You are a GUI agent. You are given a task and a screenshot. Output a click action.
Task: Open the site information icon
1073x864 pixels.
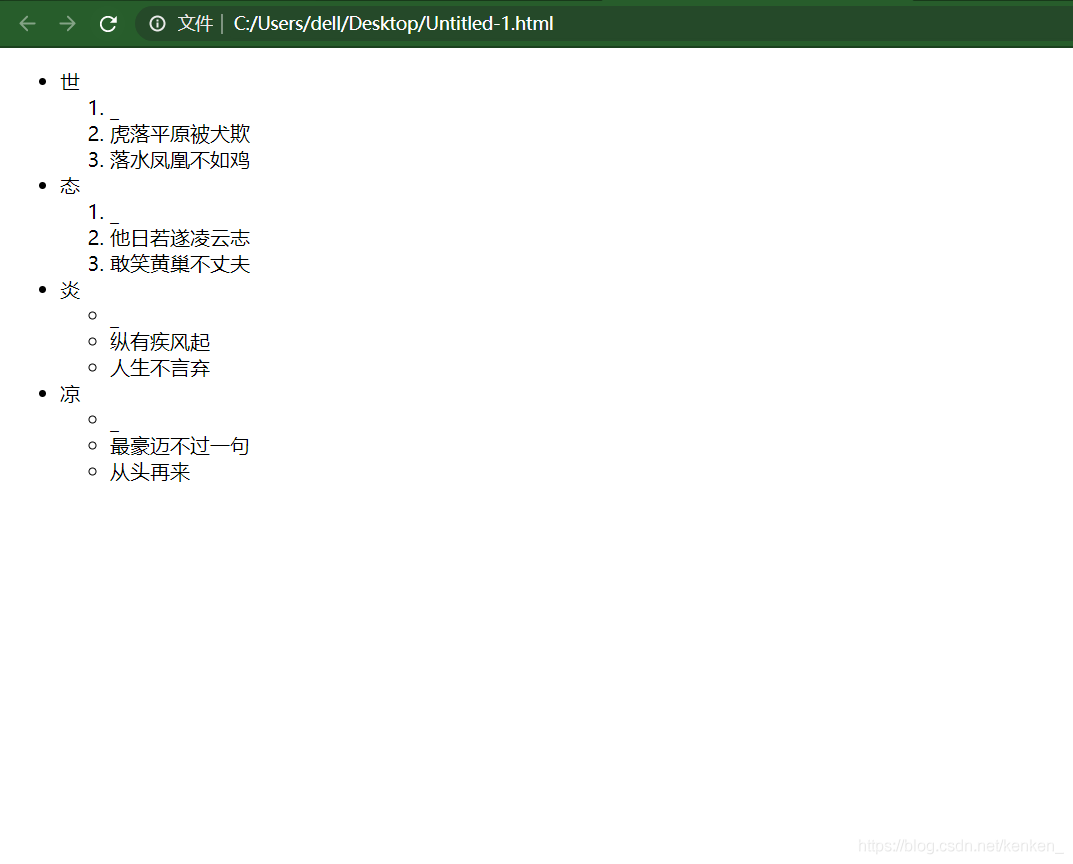157,24
